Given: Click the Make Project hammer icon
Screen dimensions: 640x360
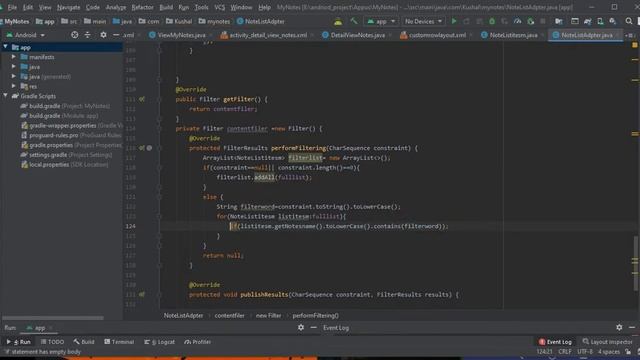Looking at the screenshot, I should [353, 21].
